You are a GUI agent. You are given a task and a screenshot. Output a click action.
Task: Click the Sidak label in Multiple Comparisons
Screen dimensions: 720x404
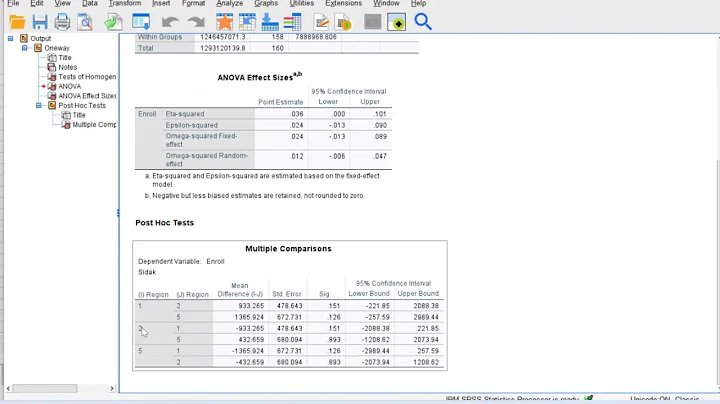coord(147,272)
